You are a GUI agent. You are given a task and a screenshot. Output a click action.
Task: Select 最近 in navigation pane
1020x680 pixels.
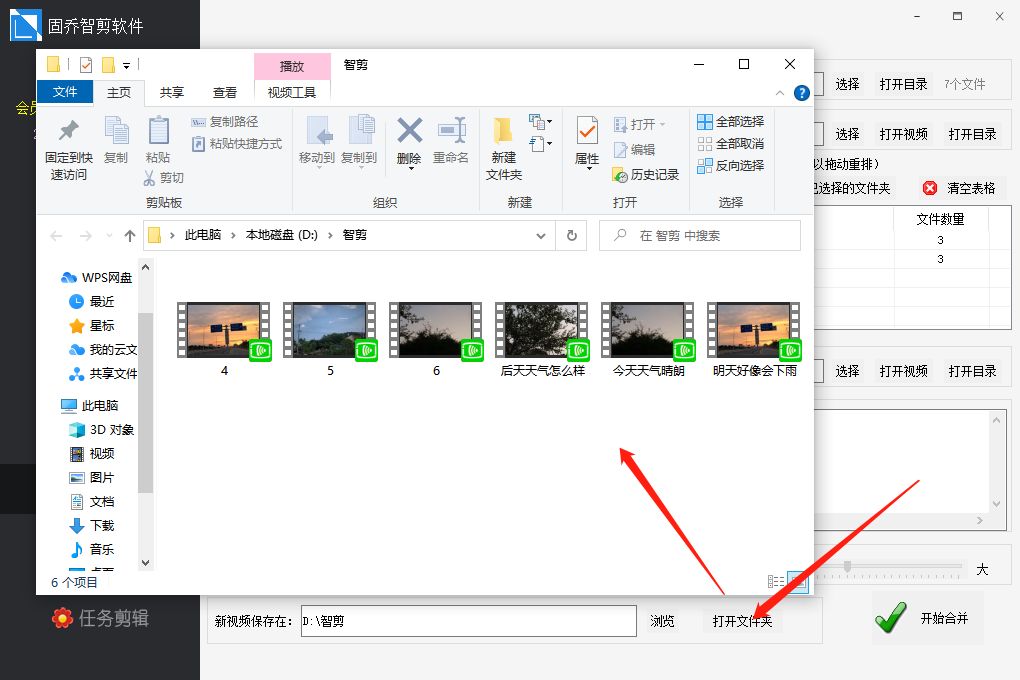point(92,301)
